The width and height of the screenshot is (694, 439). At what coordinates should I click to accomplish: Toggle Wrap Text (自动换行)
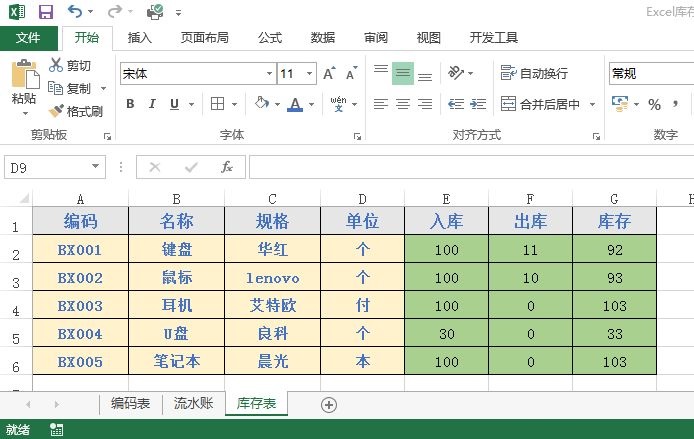535,73
